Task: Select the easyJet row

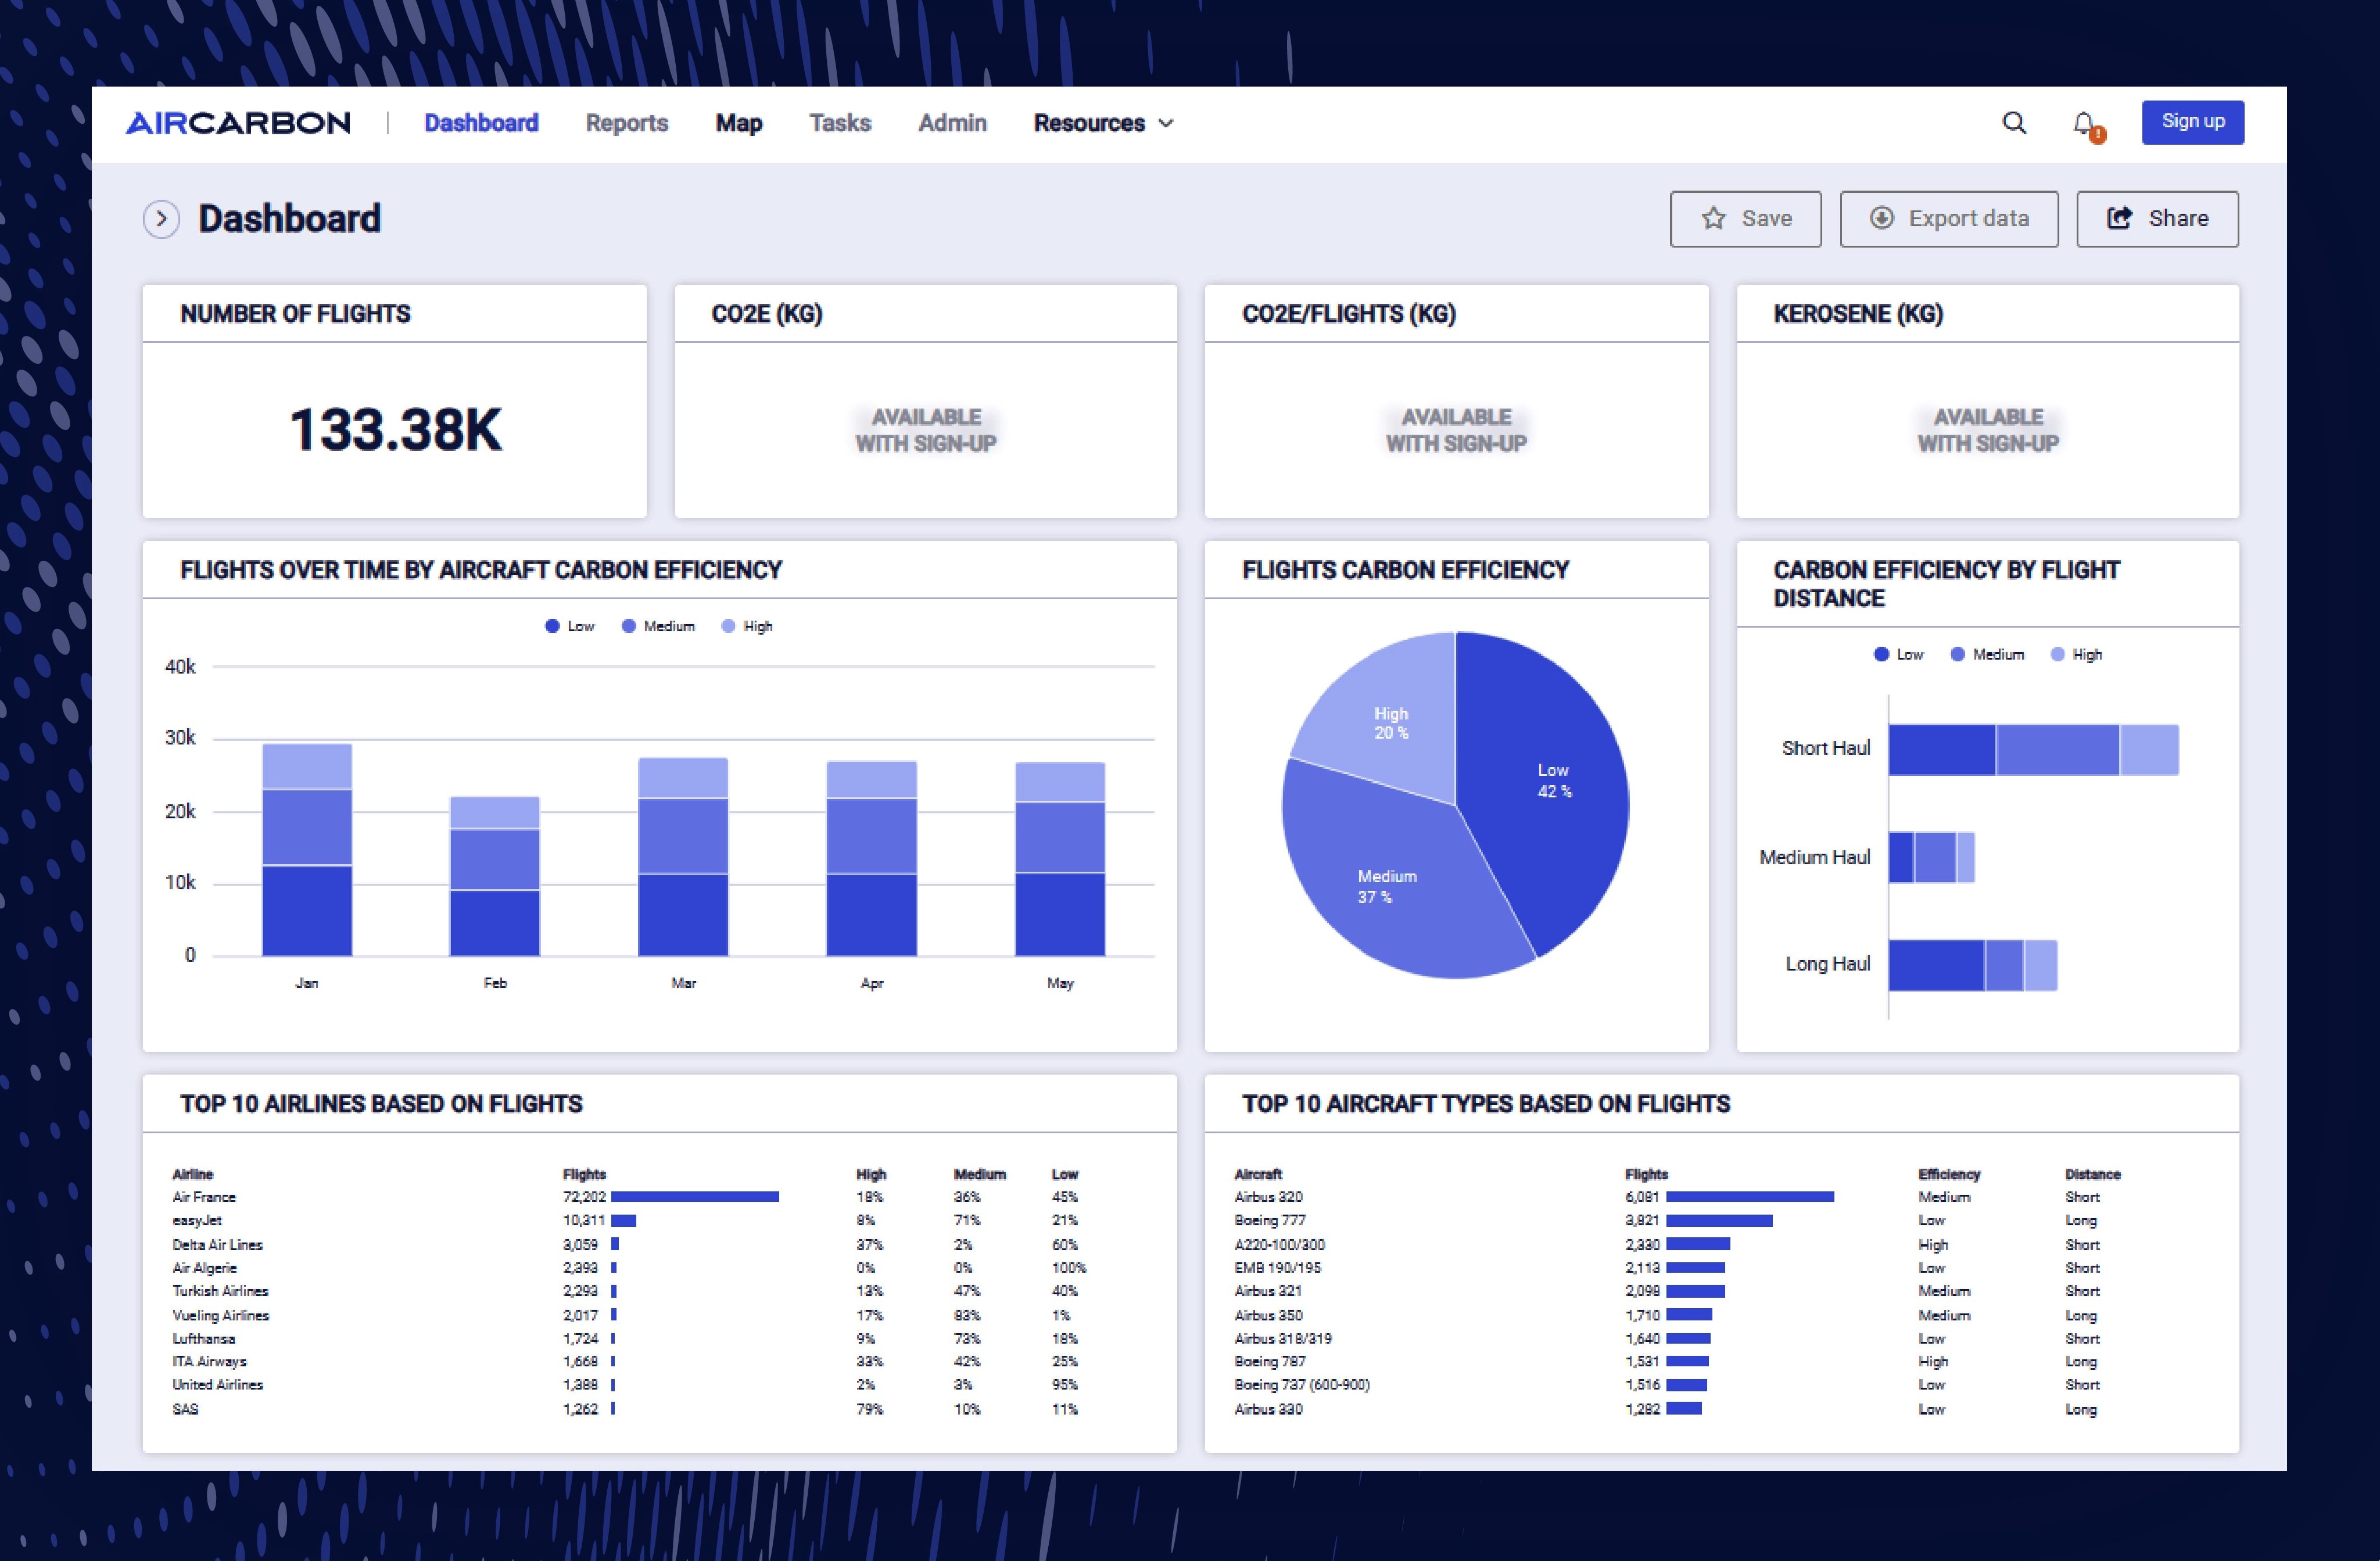Action: [x=630, y=1220]
